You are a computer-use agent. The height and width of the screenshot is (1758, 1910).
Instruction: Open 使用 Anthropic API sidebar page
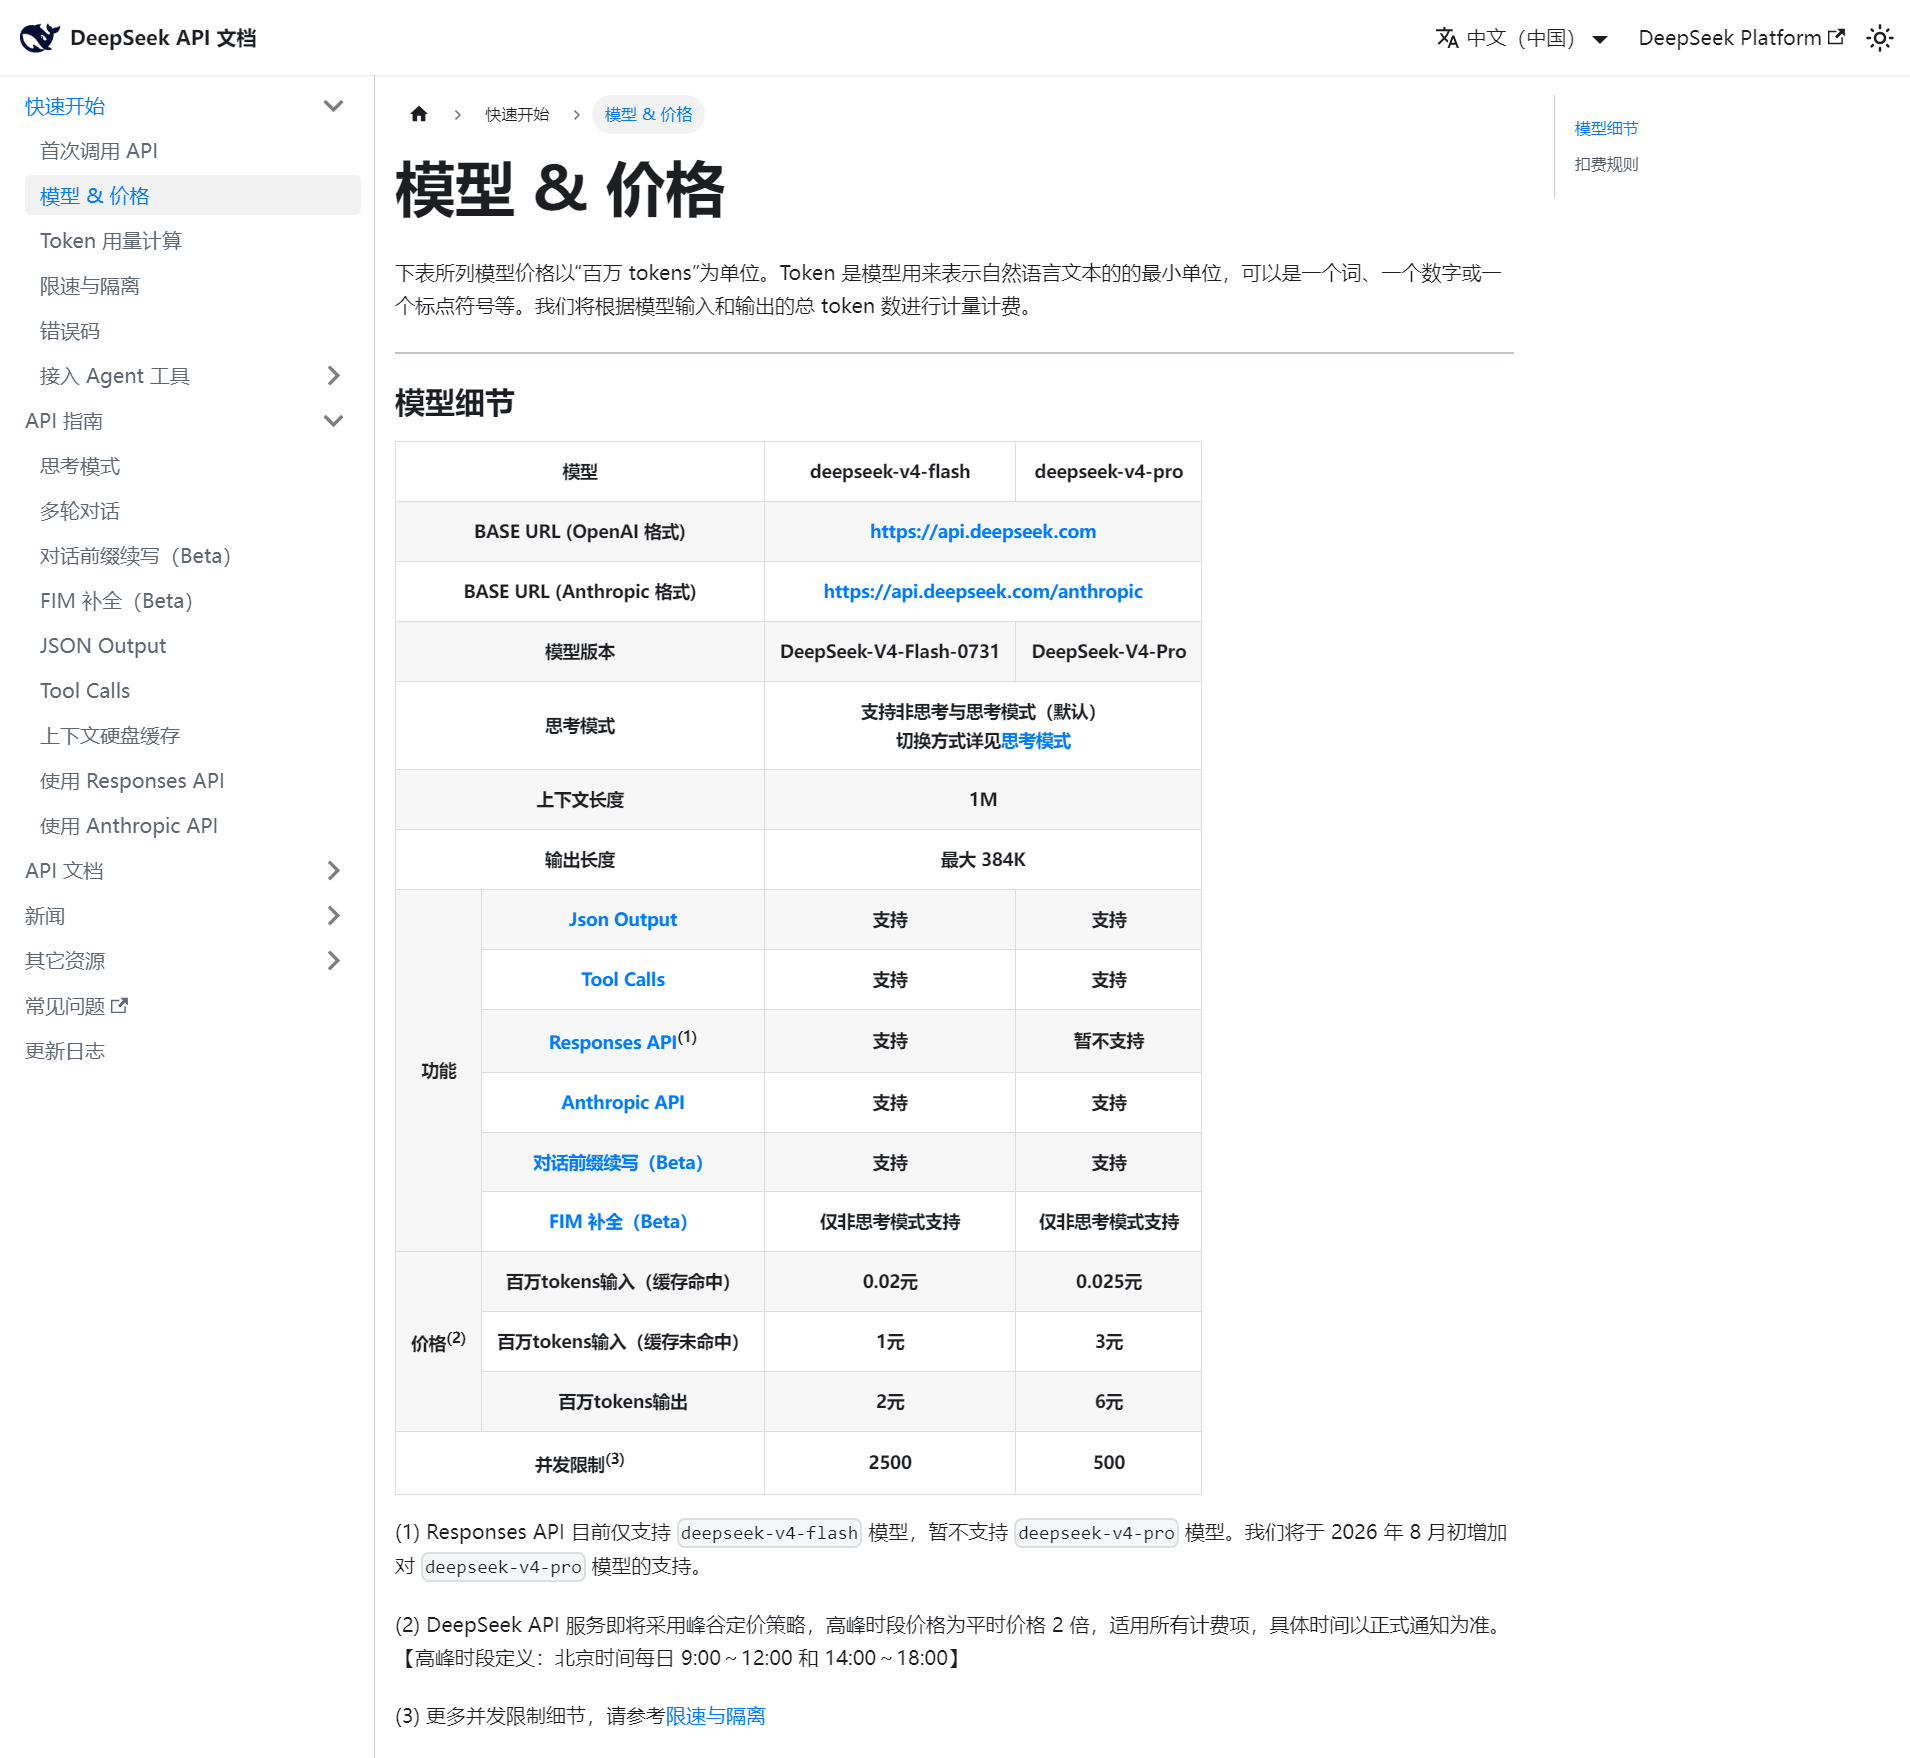tap(193, 826)
